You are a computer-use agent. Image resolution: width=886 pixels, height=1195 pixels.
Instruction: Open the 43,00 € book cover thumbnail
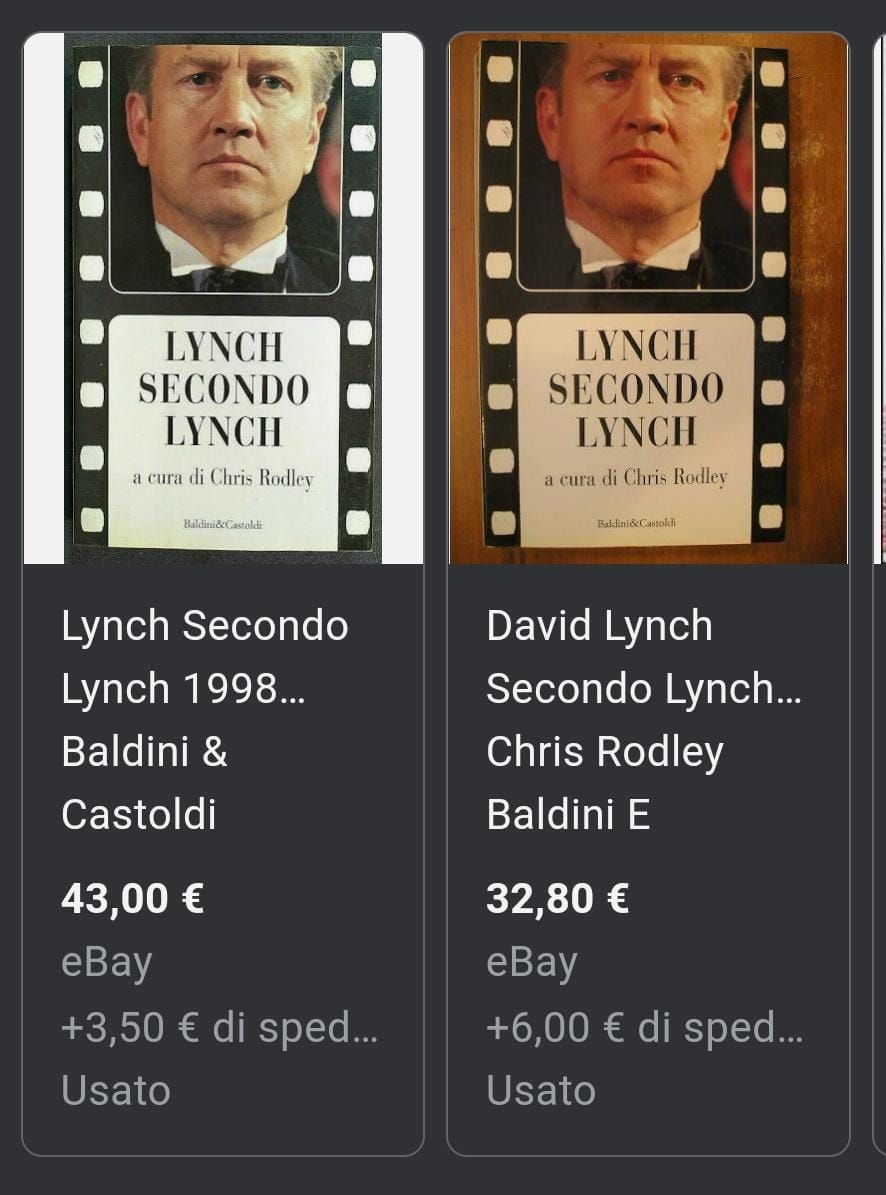tap(223, 298)
